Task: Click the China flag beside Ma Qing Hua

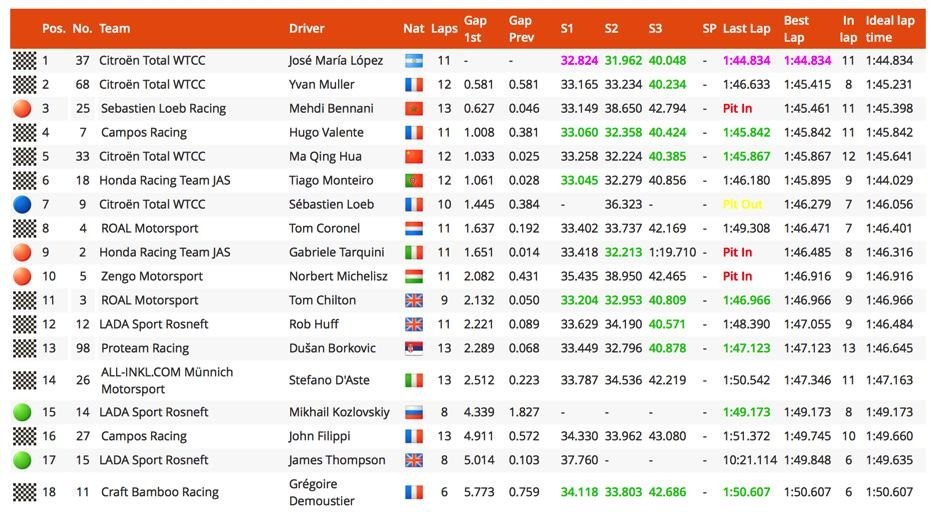Action: tap(414, 157)
